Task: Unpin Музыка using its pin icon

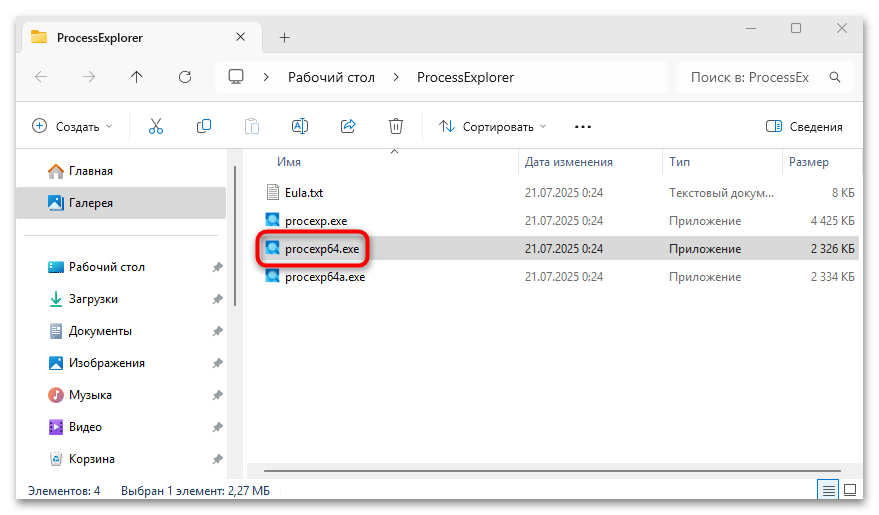Action: tap(218, 395)
